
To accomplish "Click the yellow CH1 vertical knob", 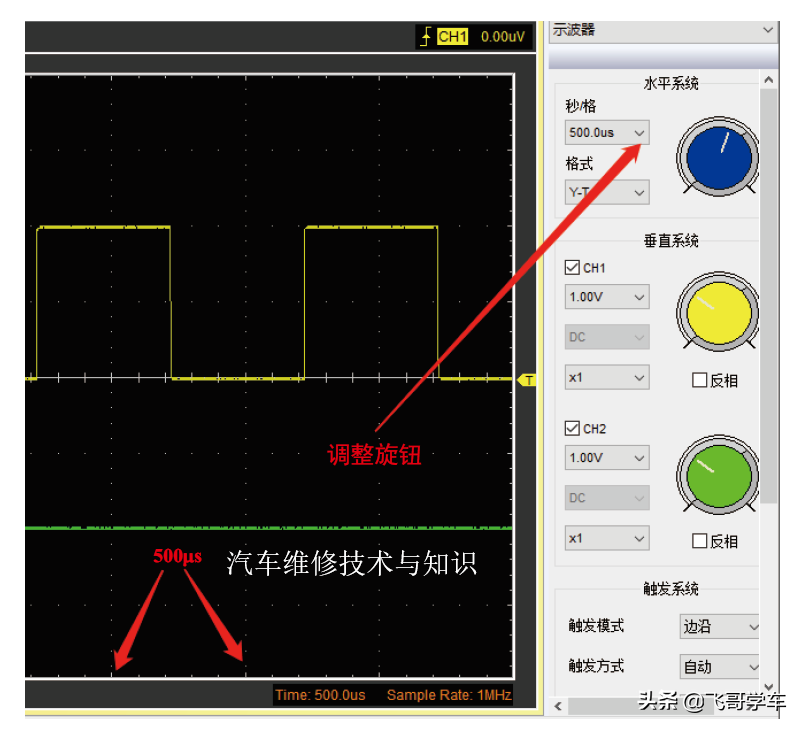I will pos(718,314).
